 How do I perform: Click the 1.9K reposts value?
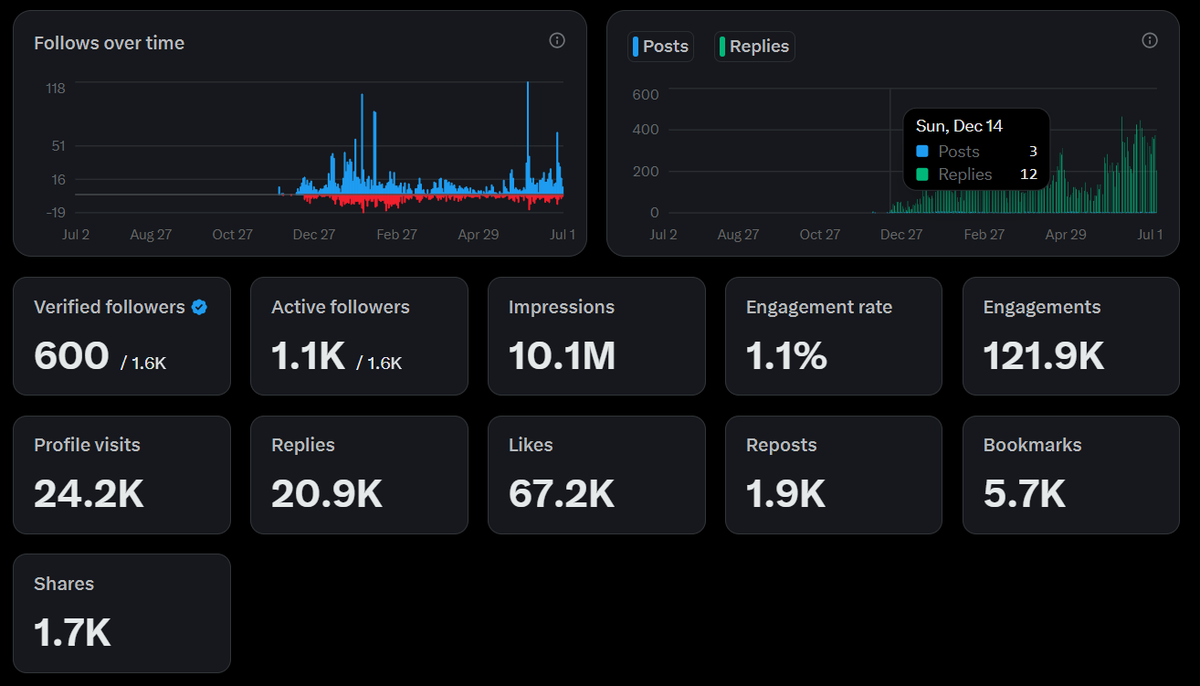(x=786, y=493)
